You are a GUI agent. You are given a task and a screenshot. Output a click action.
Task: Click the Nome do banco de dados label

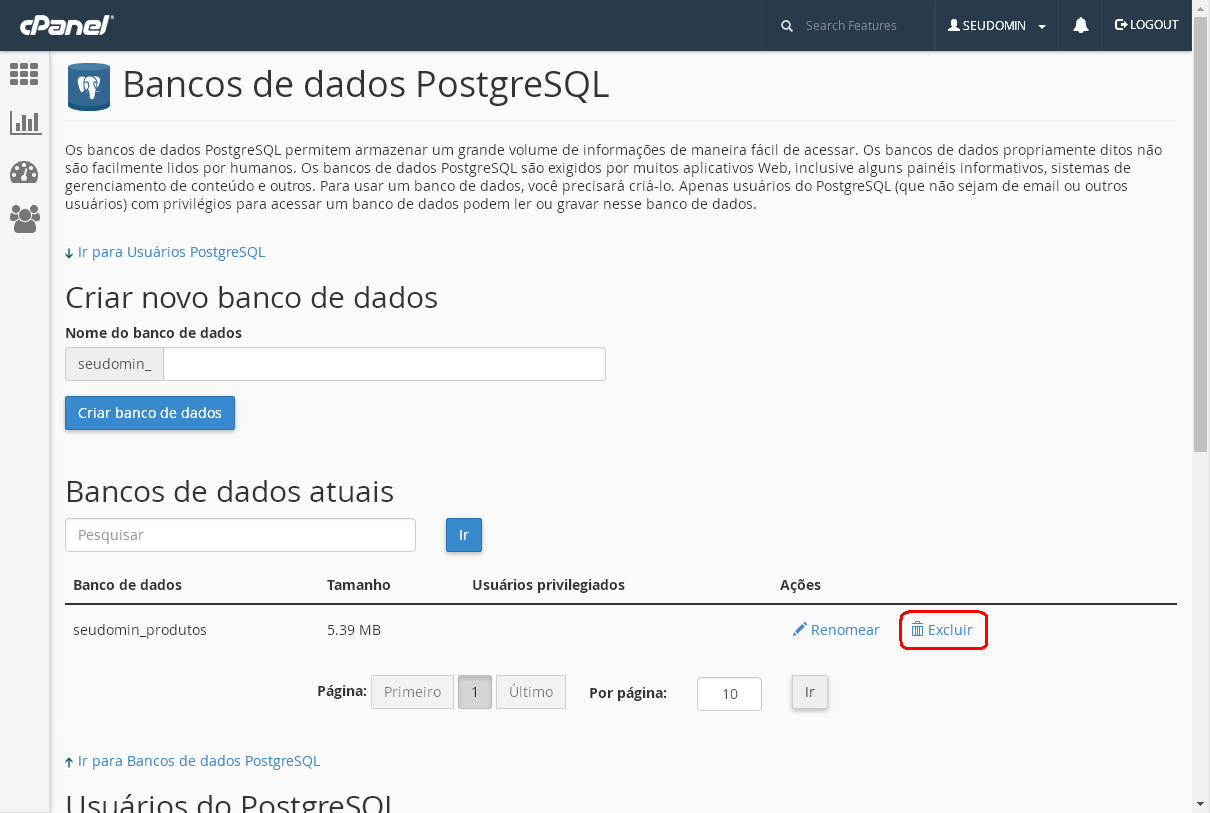[153, 333]
